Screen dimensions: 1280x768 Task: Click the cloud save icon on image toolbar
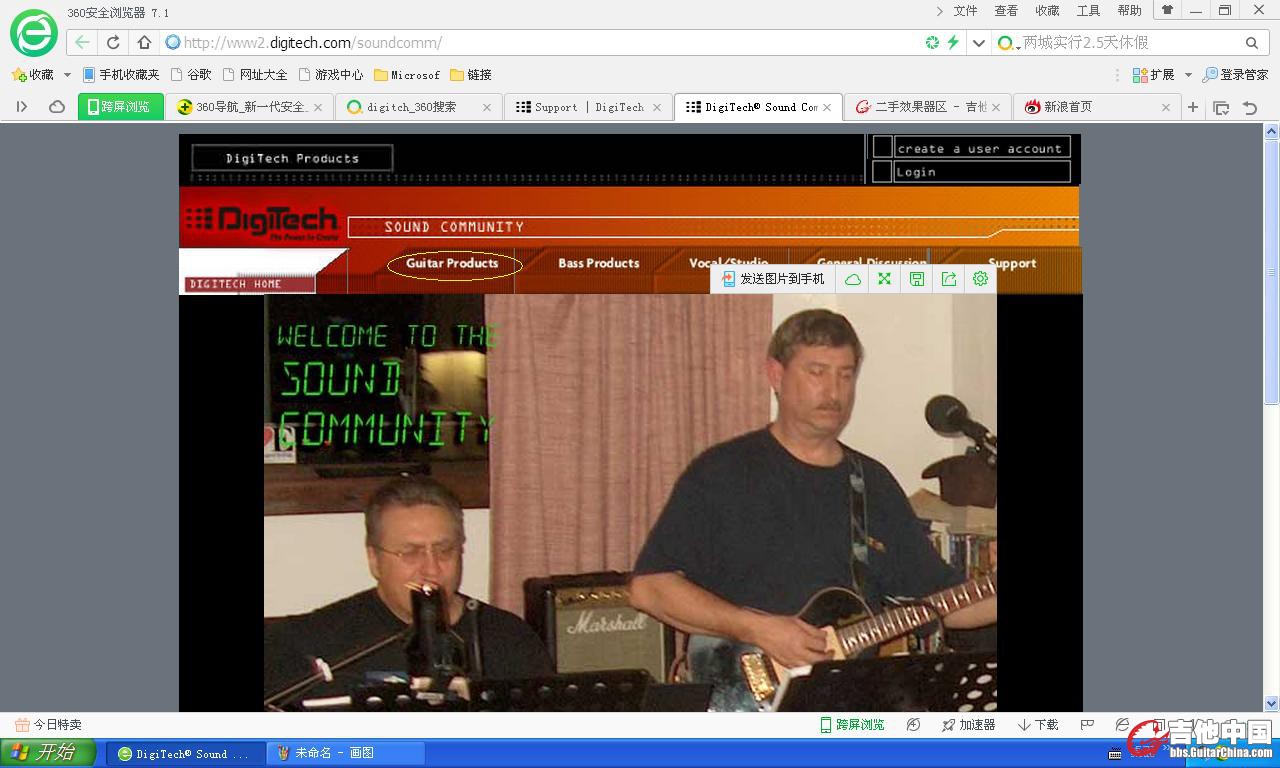[852, 279]
